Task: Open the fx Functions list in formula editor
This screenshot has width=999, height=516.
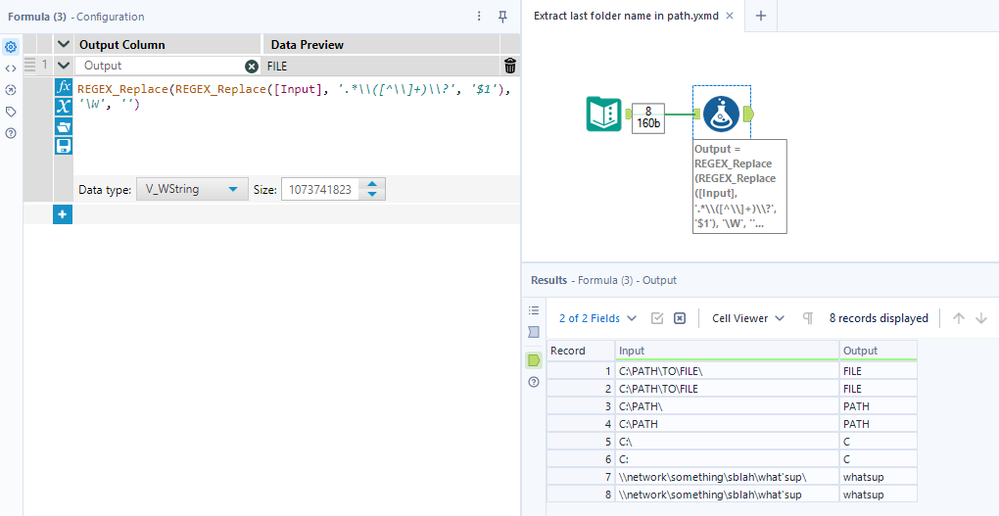Action: click(63, 87)
